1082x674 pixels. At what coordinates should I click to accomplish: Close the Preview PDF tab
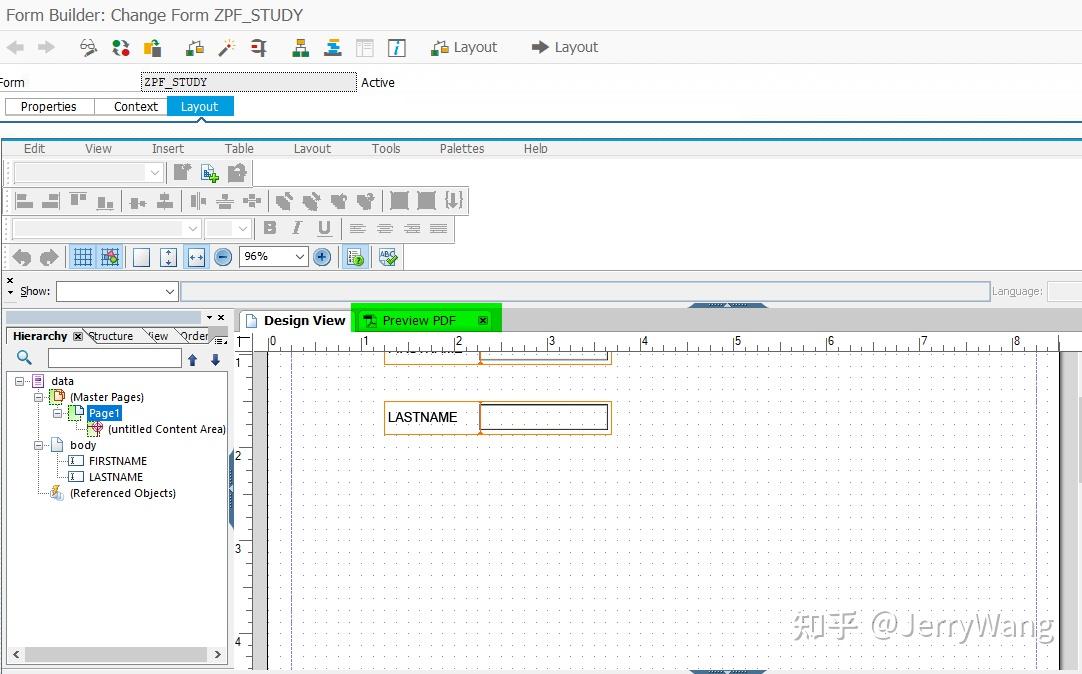[x=483, y=320]
